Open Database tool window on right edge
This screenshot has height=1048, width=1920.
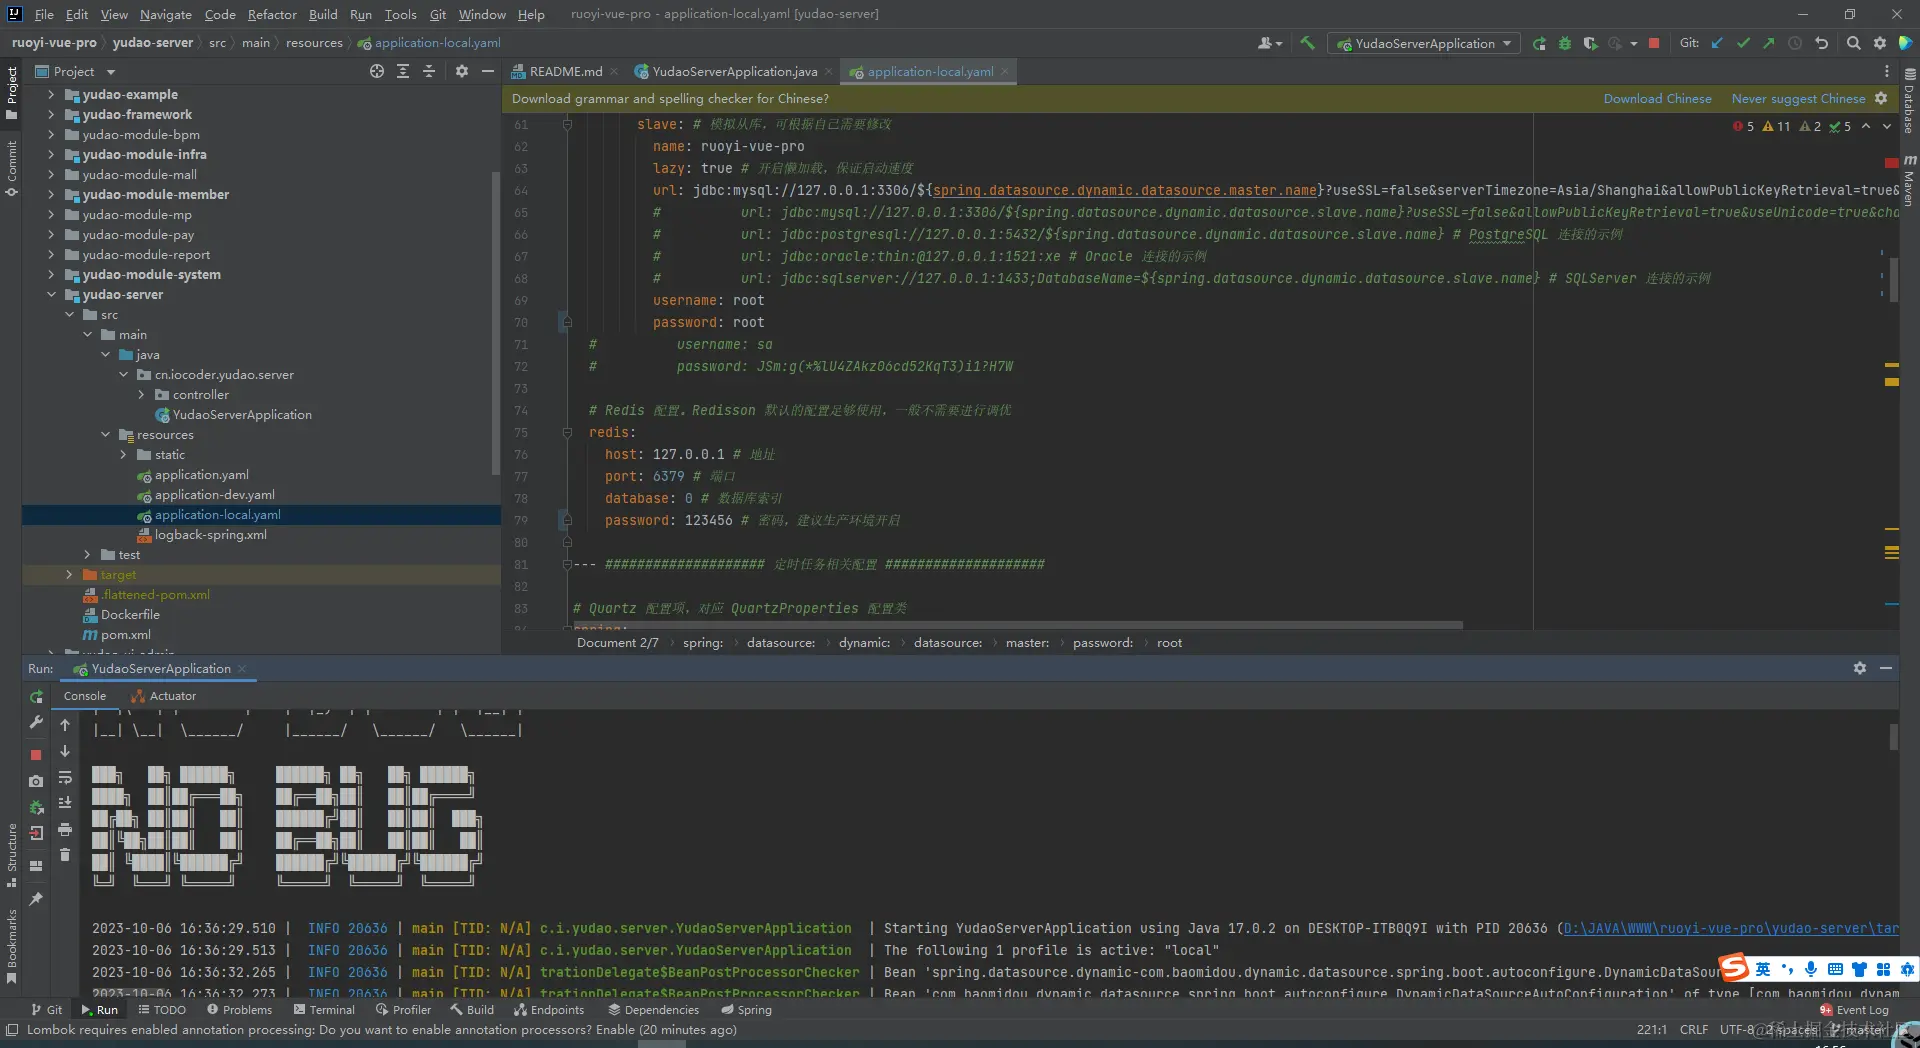[x=1909, y=100]
